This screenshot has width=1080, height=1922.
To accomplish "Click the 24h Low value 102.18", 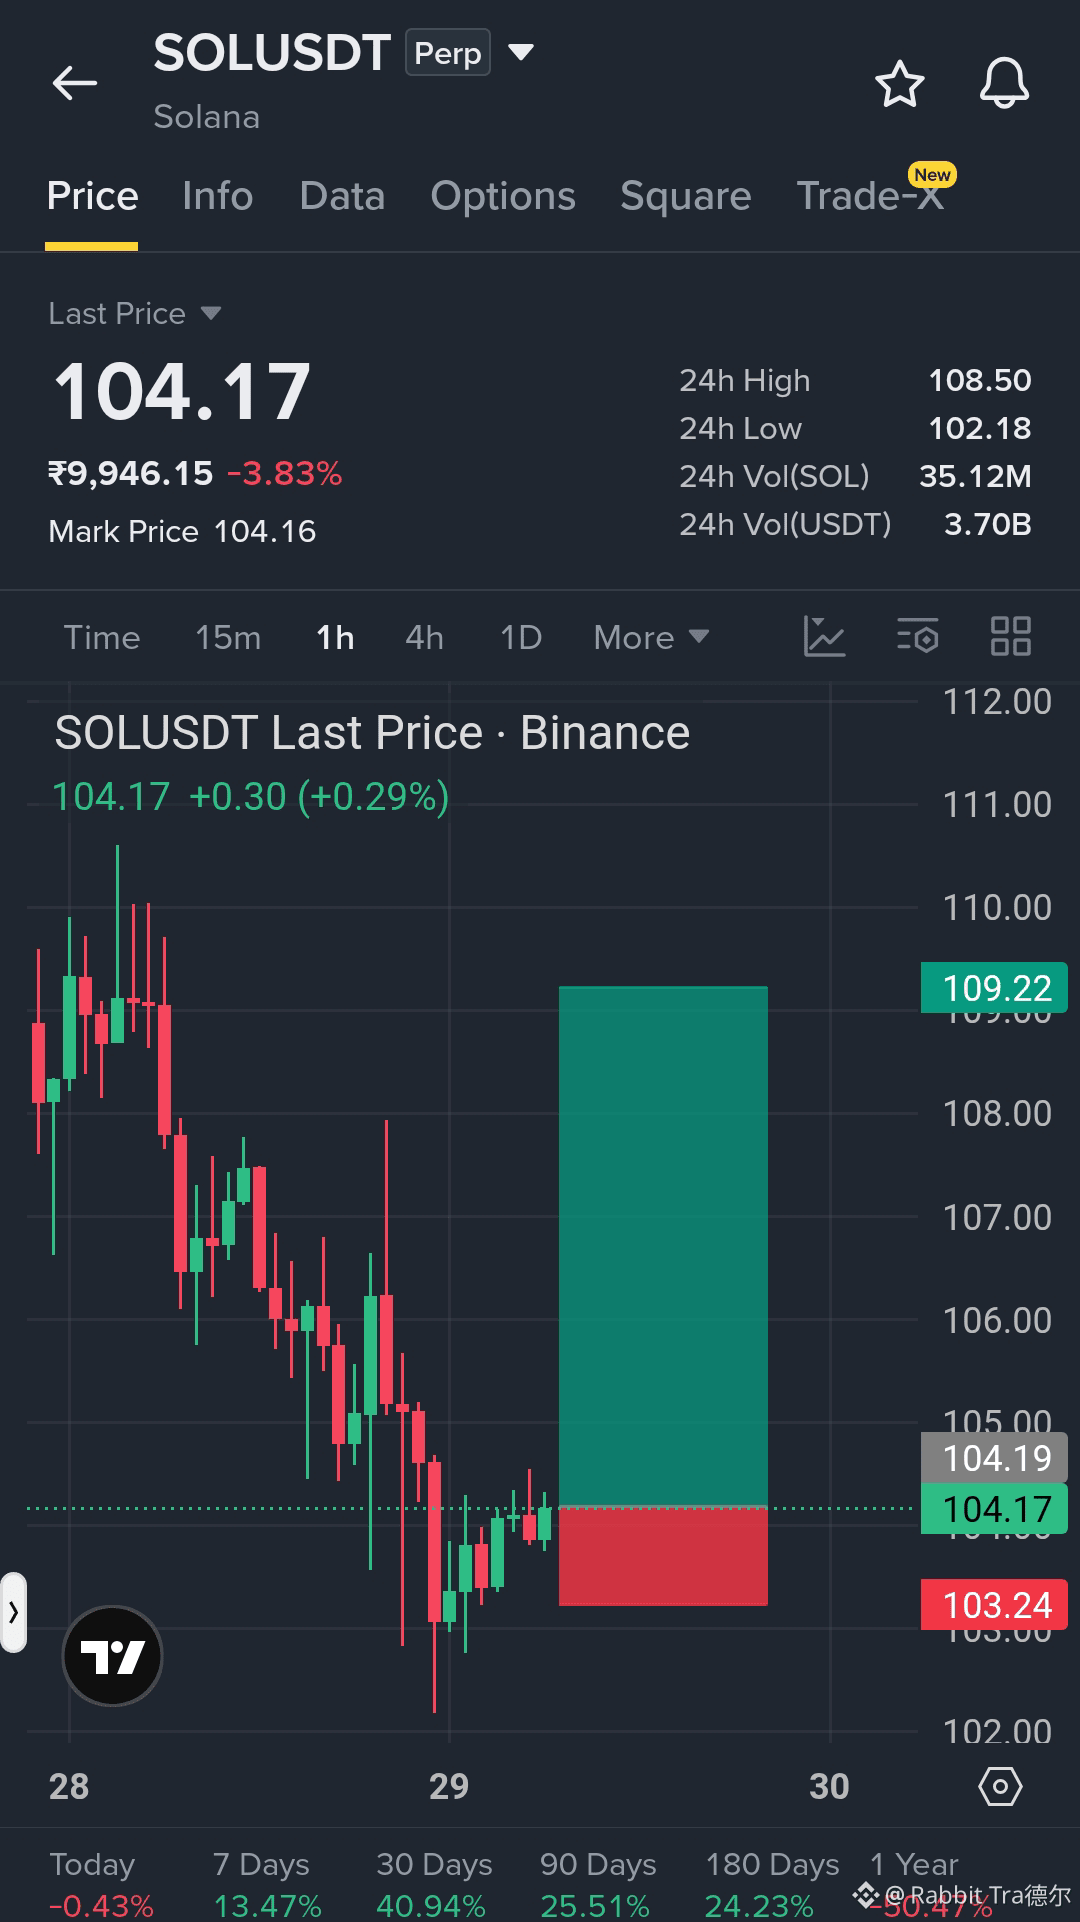I will tap(980, 428).
